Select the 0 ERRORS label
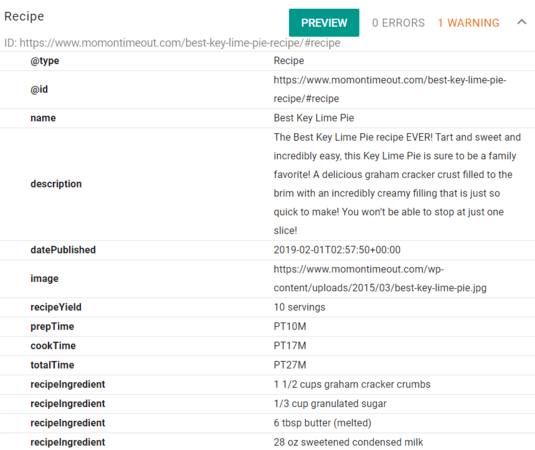This screenshot has width=535, height=450. click(x=398, y=23)
